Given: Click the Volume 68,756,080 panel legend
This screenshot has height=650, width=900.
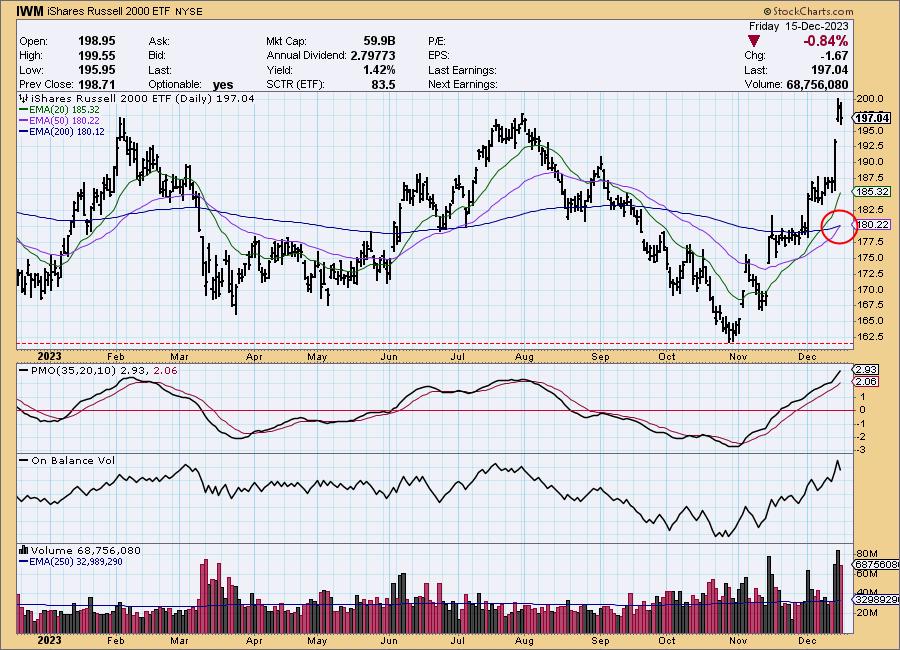Looking at the screenshot, I should point(86,550).
